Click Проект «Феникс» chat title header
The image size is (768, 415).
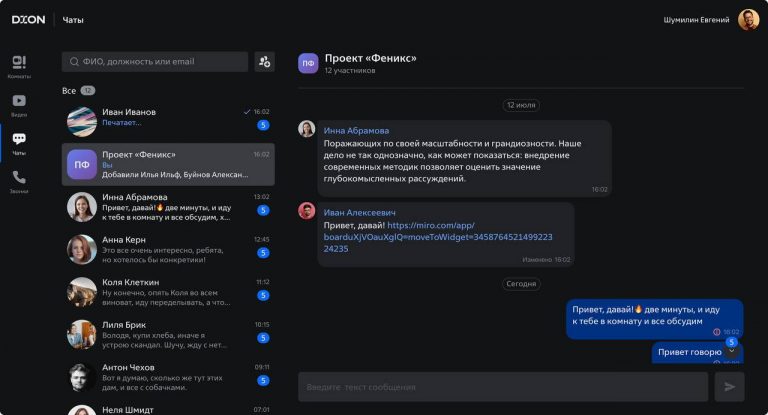pyautogui.click(x=370, y=58)
